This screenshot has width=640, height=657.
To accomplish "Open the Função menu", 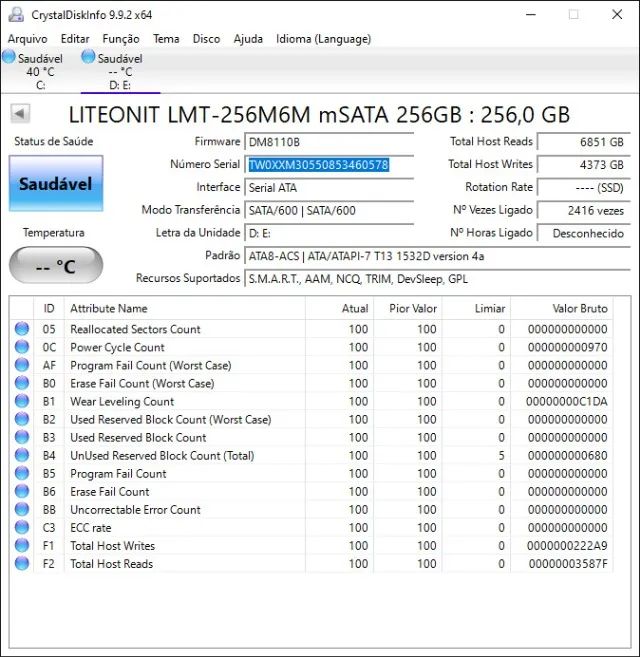I will tap(121, 39).
